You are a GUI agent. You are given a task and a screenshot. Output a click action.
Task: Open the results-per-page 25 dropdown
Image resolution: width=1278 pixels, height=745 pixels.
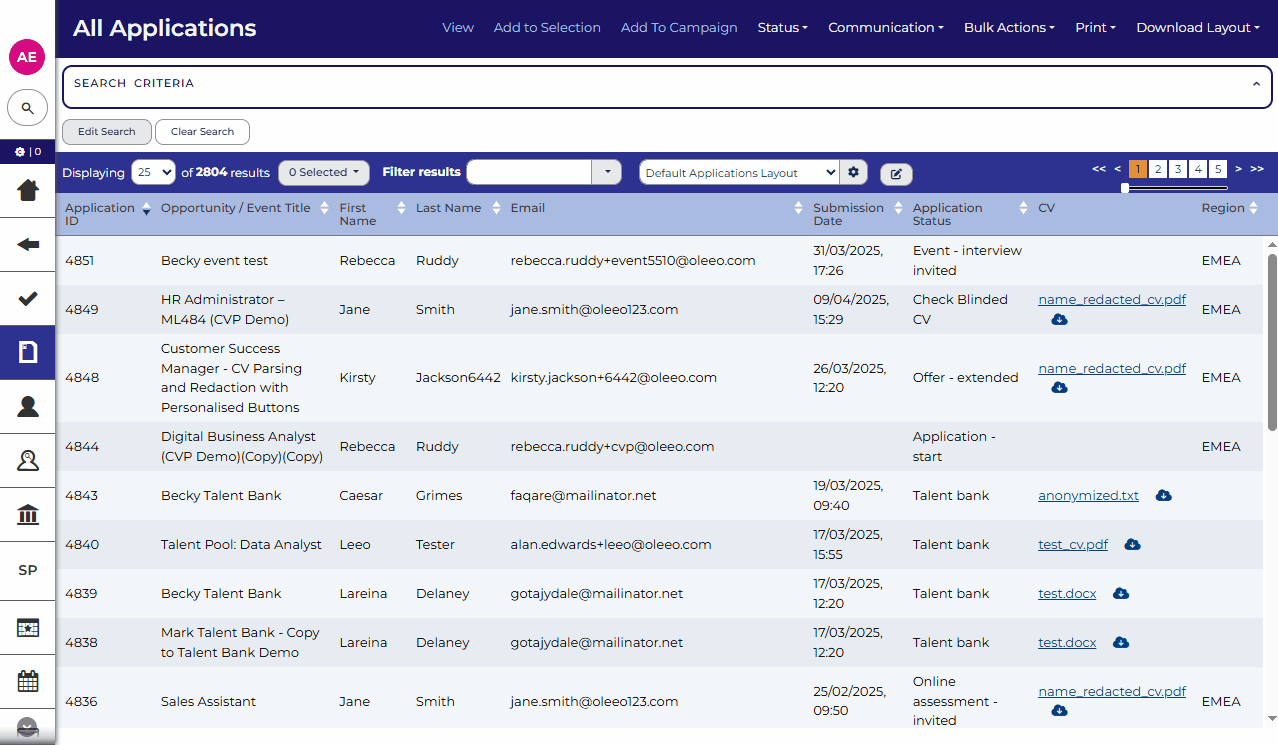[x=154, y=172]
